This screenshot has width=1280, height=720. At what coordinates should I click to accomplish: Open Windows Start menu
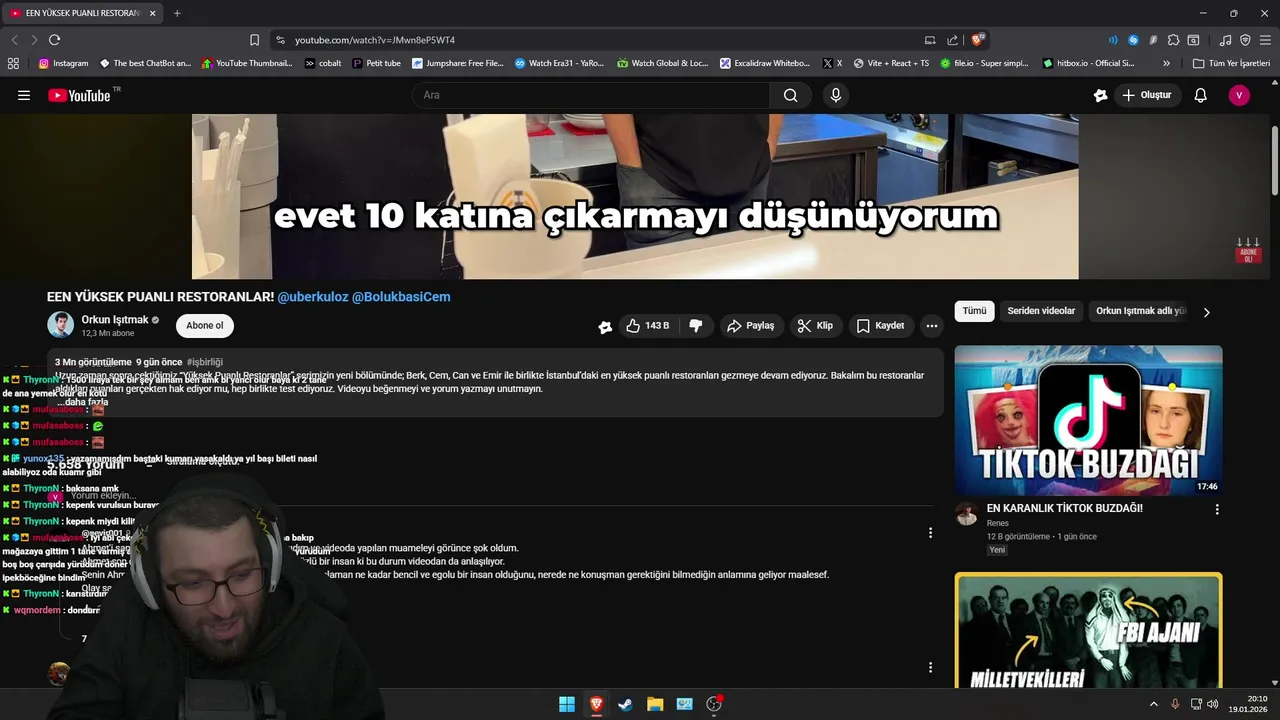pyautogui.click(x=566, y=704)
